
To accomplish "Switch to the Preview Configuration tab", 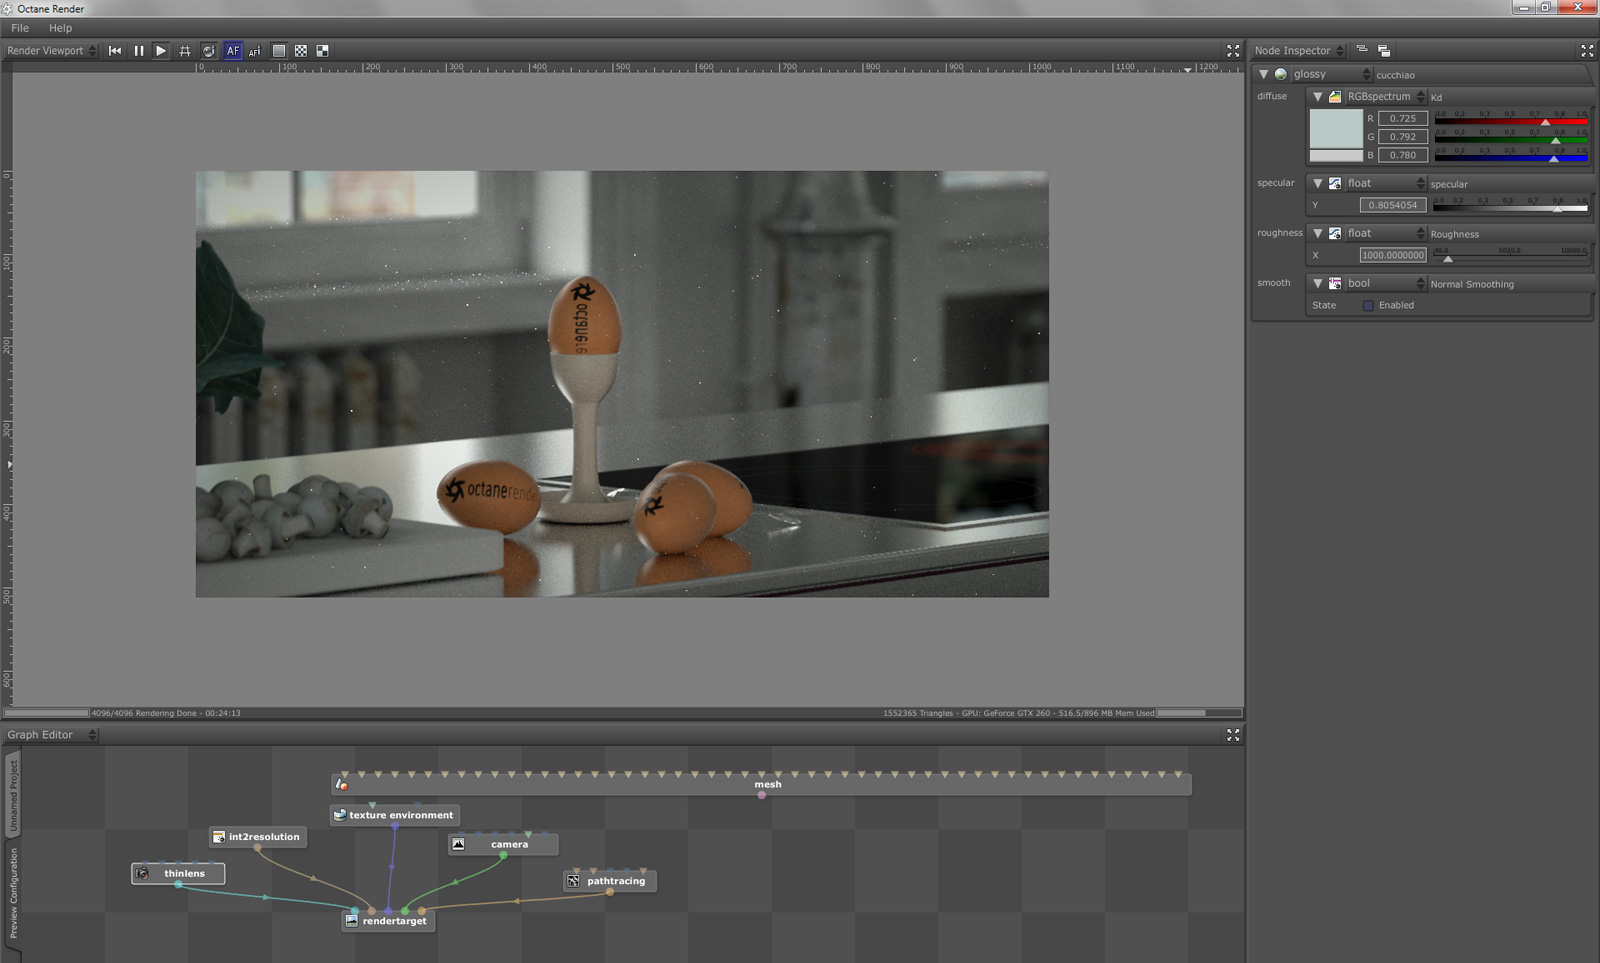I will (13, 893).
